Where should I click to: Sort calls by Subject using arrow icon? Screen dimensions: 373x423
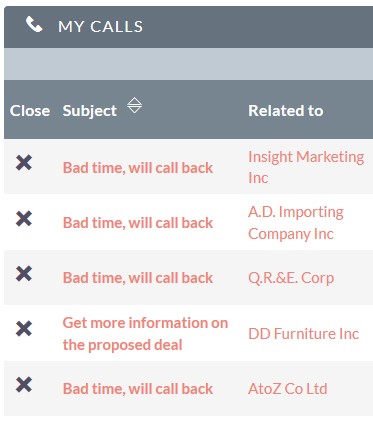click(134, 105)
